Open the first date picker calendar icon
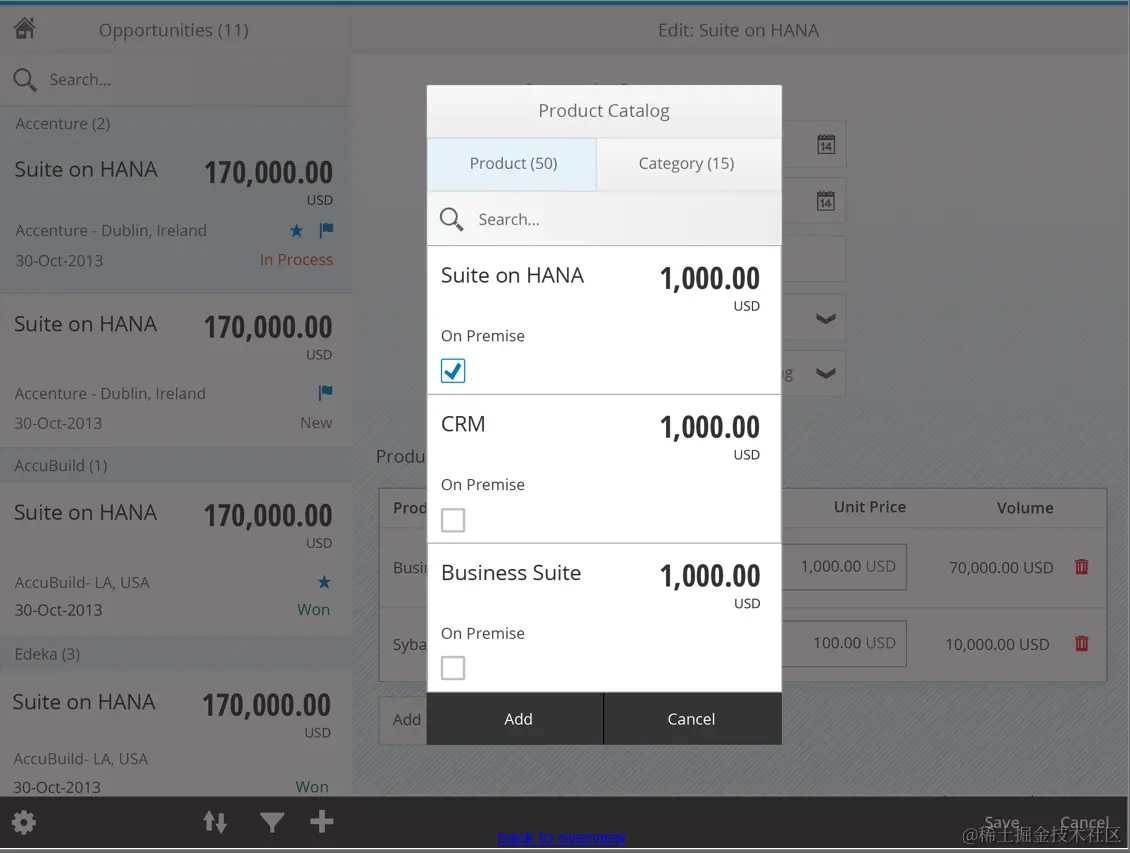1130x853 pixels. click(x=826, y=144)
